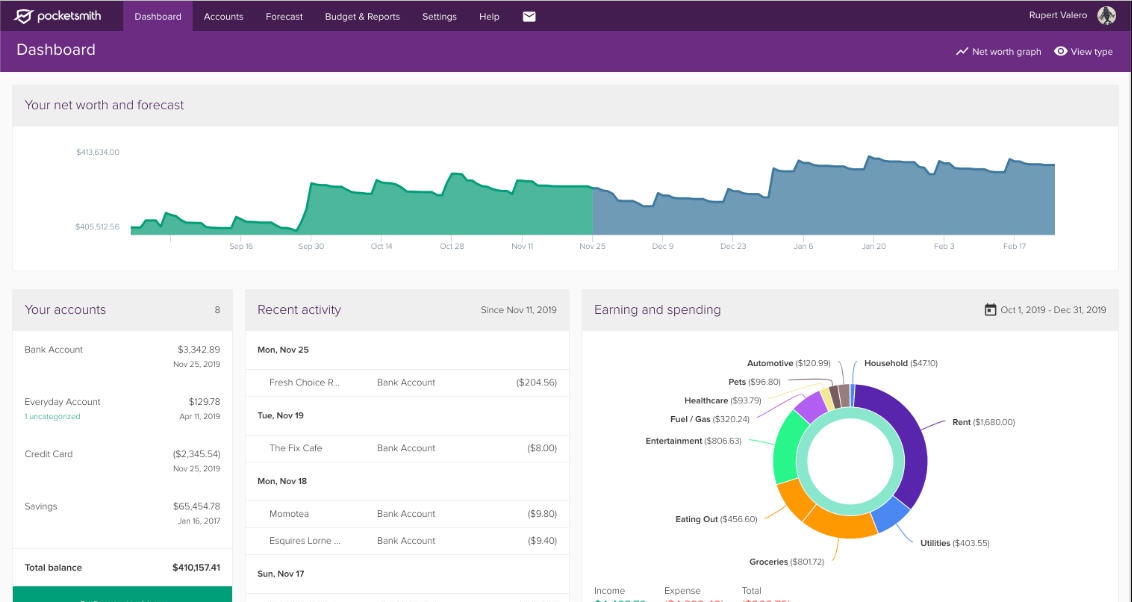The height and width of the screenshot is (602, 1132).
Task: Open the Budget & Reports menu
Action: click(x=361, y=16)
